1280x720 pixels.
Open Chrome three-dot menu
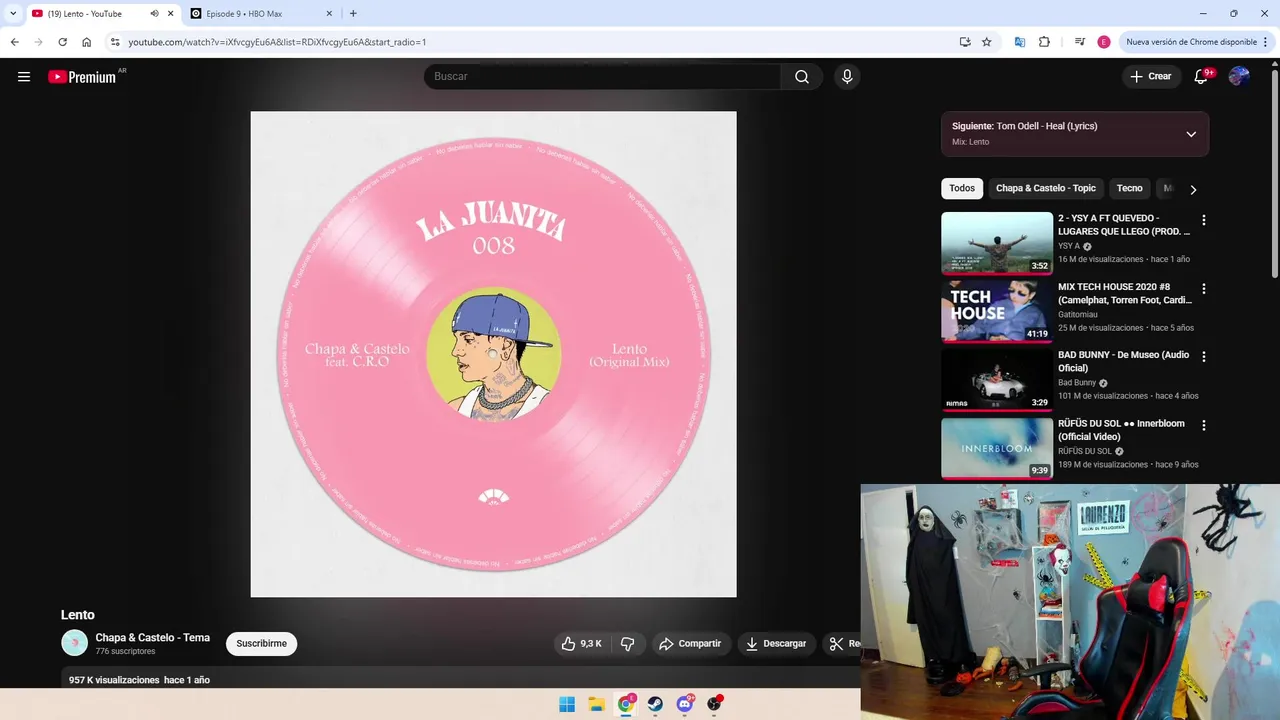[x=1266, y=42]
